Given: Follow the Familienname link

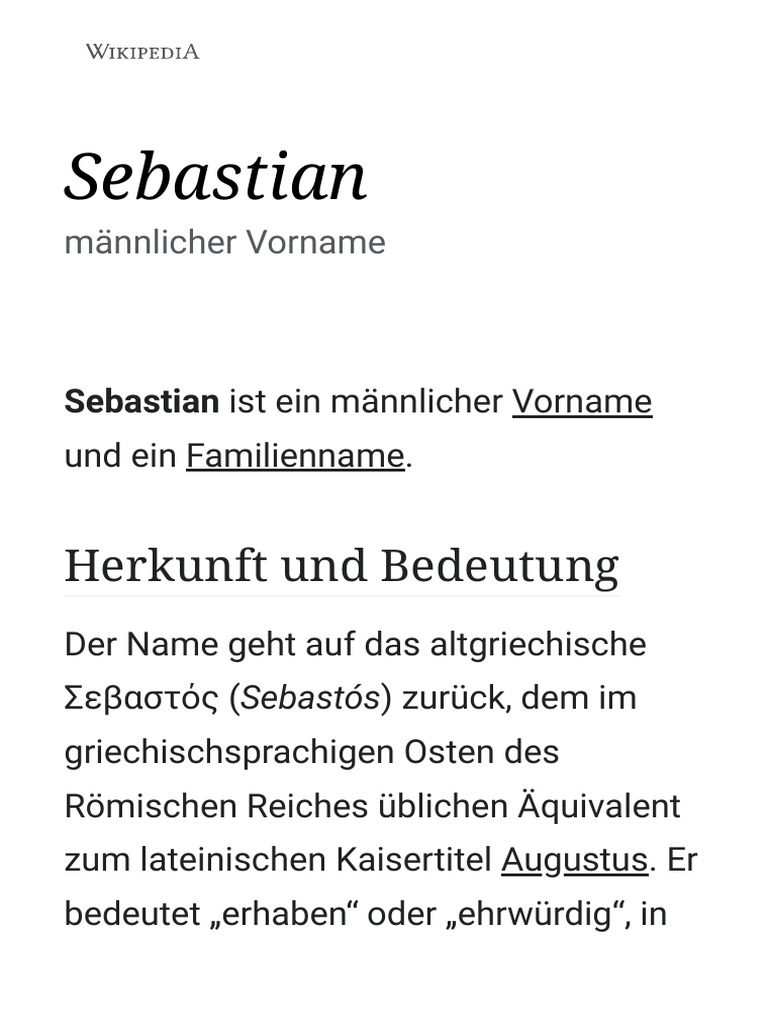Looking at the screenshot, I should (295, 456).
